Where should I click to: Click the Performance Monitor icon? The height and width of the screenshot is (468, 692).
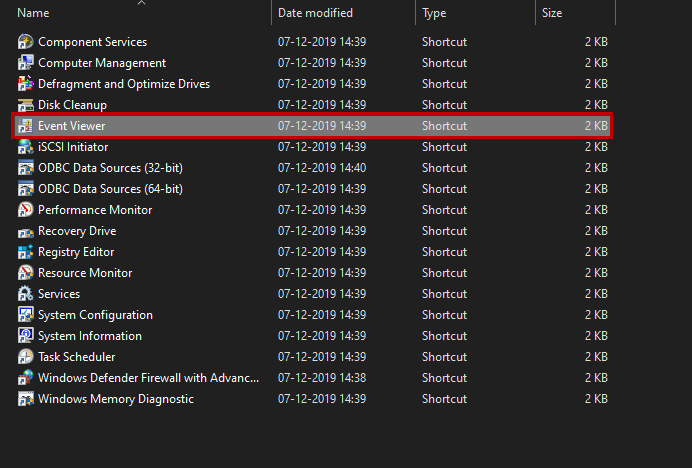tap(26, 210)
